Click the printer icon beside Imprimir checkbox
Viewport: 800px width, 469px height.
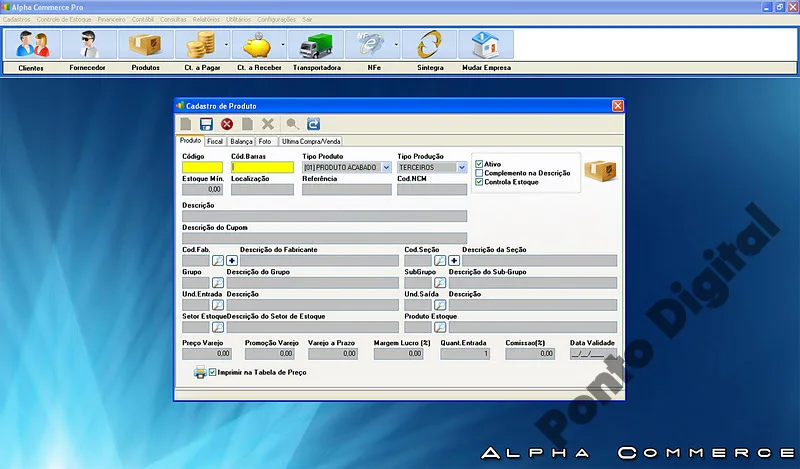(x=200, y=372)
